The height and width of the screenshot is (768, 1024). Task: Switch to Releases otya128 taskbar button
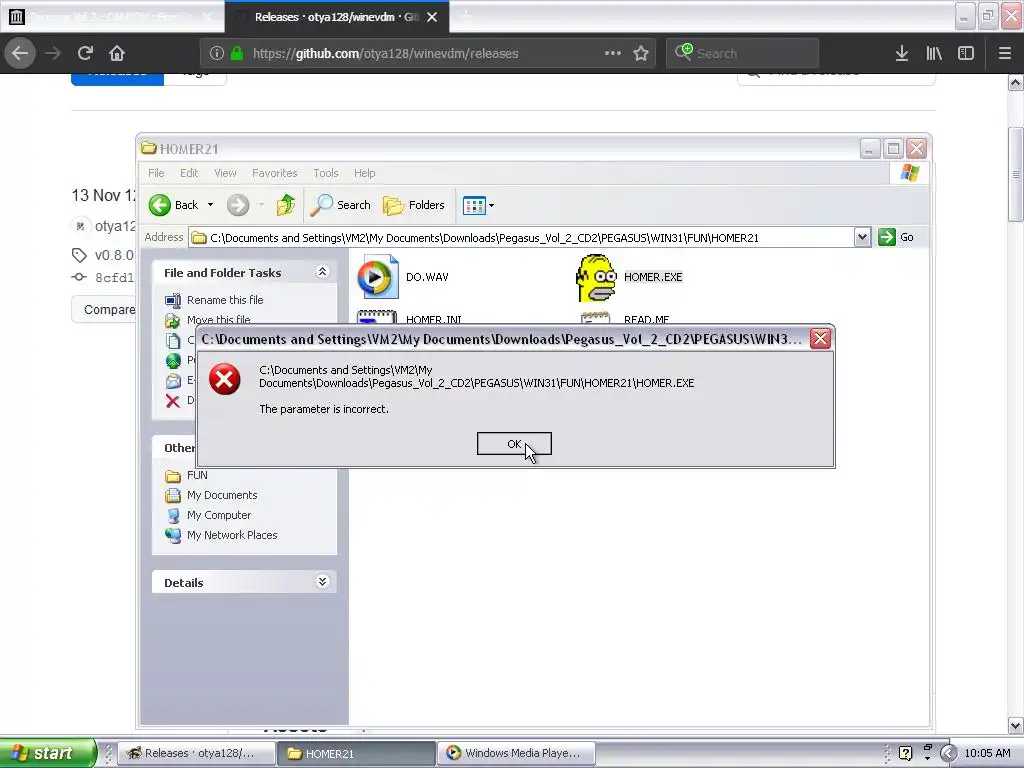(x=195, y=753)
